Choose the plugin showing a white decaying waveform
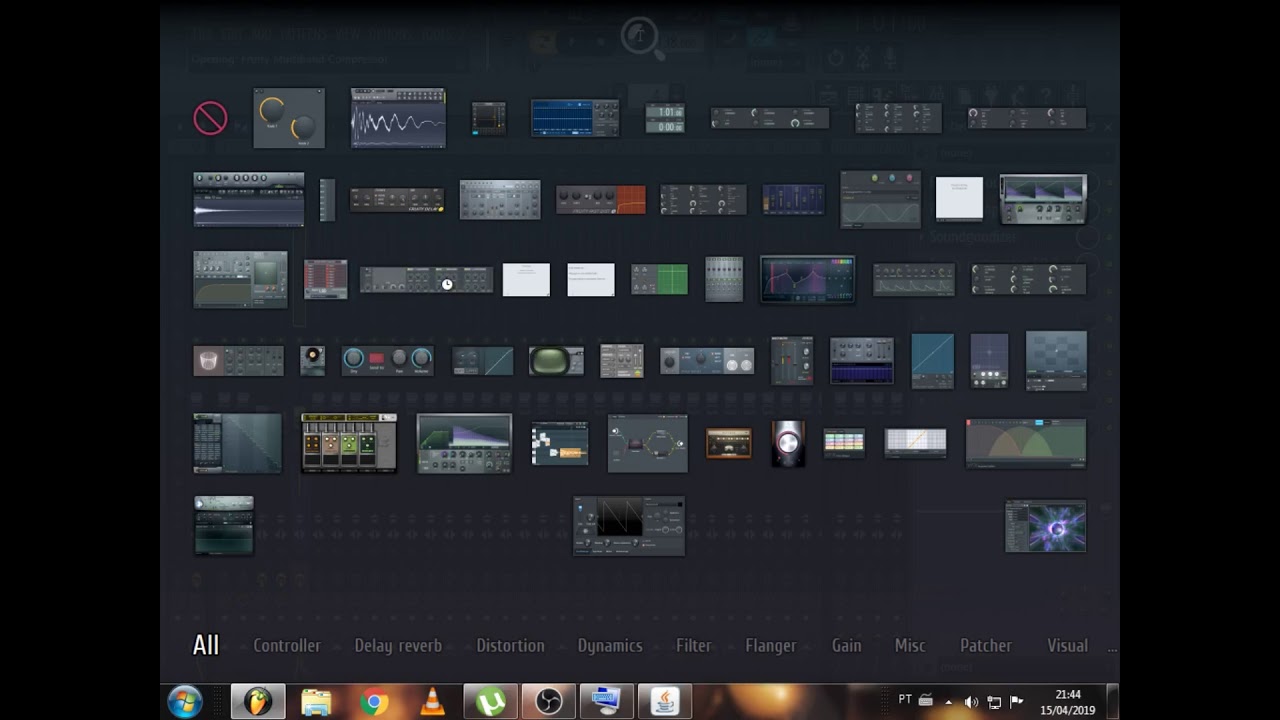The image size is (1280, 720). (398, 118)
